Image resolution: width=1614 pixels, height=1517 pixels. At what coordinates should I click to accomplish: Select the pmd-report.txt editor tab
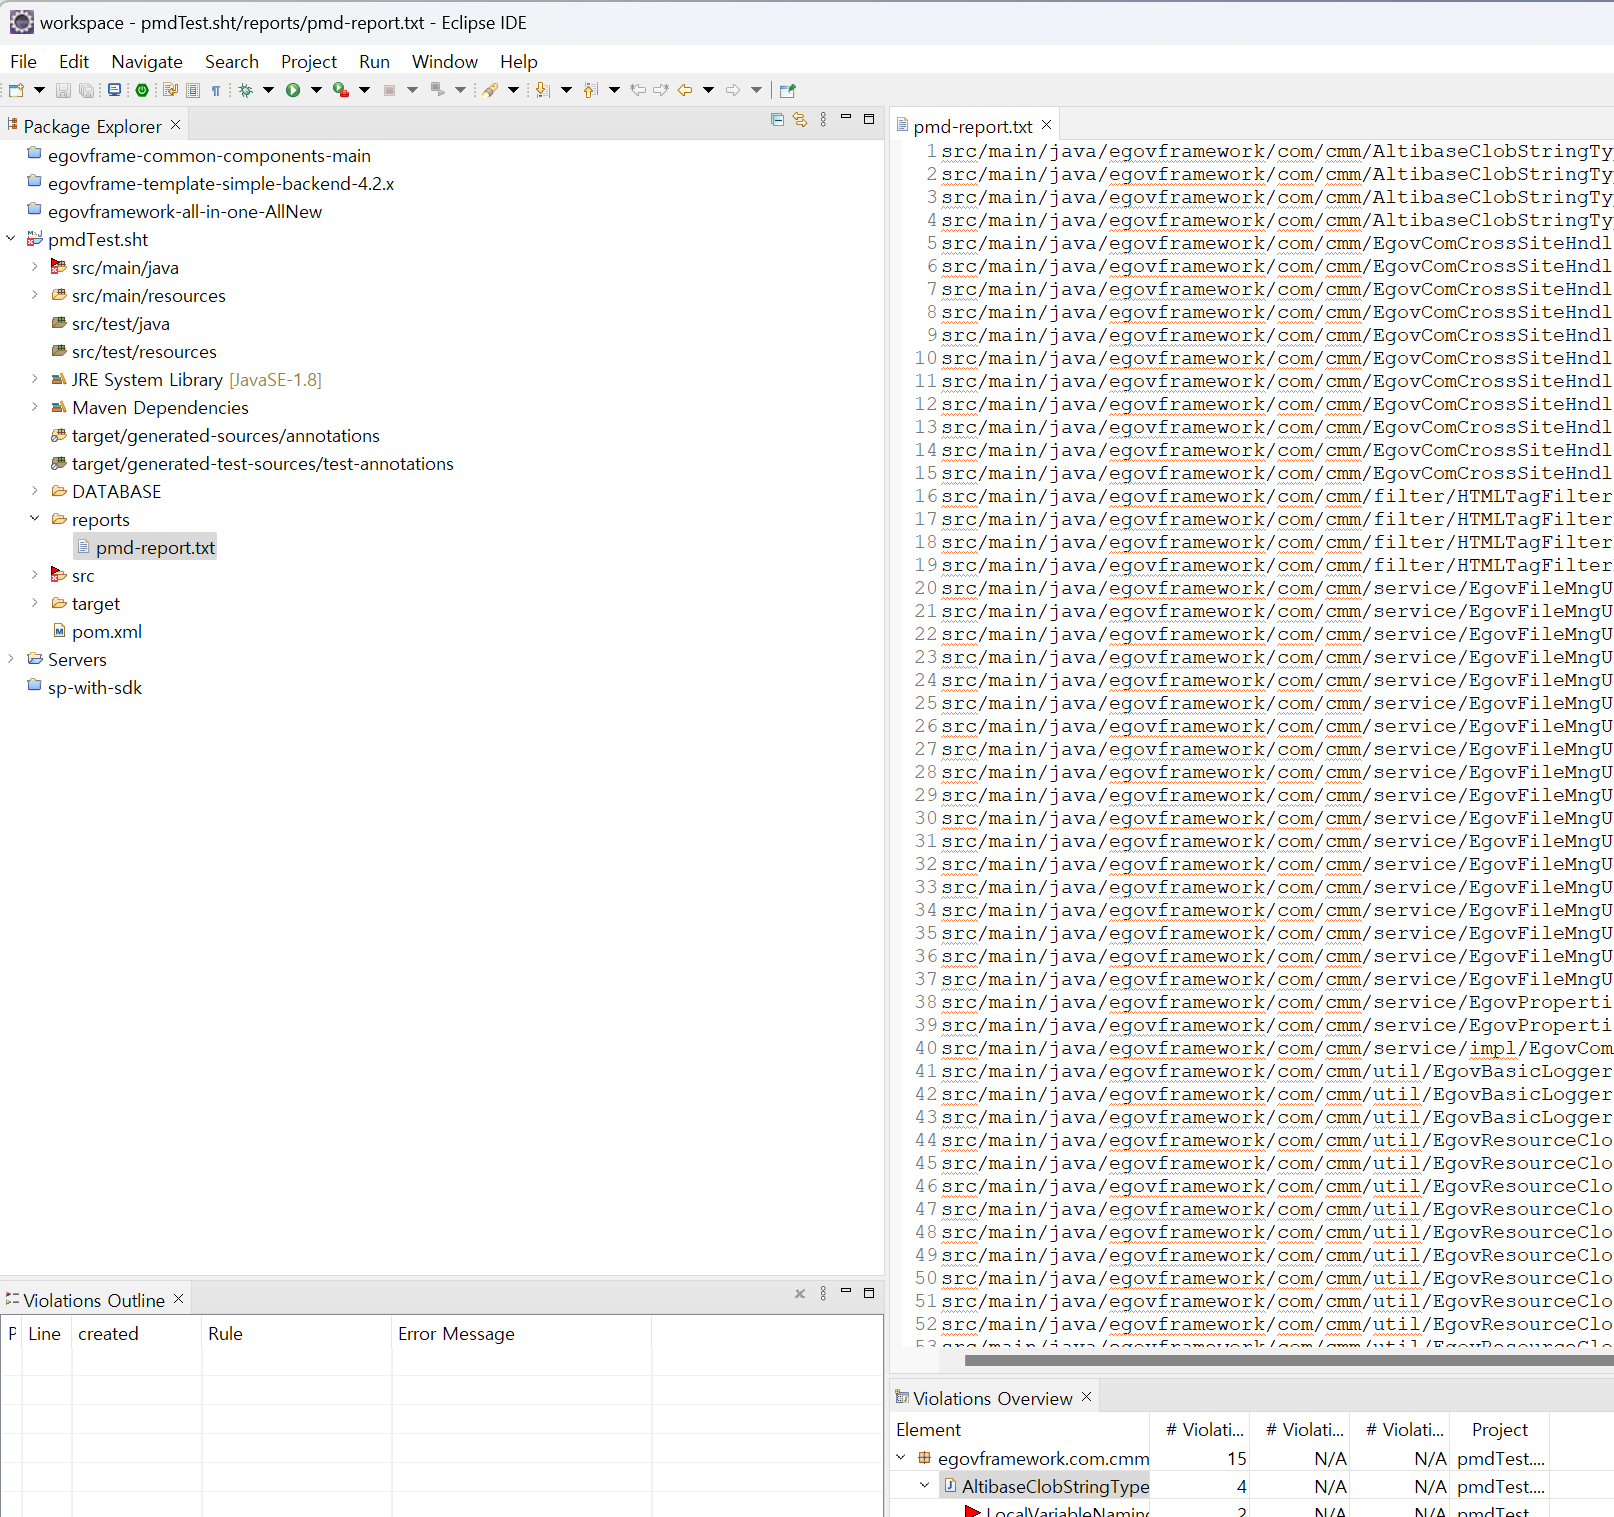click(972, 126)
